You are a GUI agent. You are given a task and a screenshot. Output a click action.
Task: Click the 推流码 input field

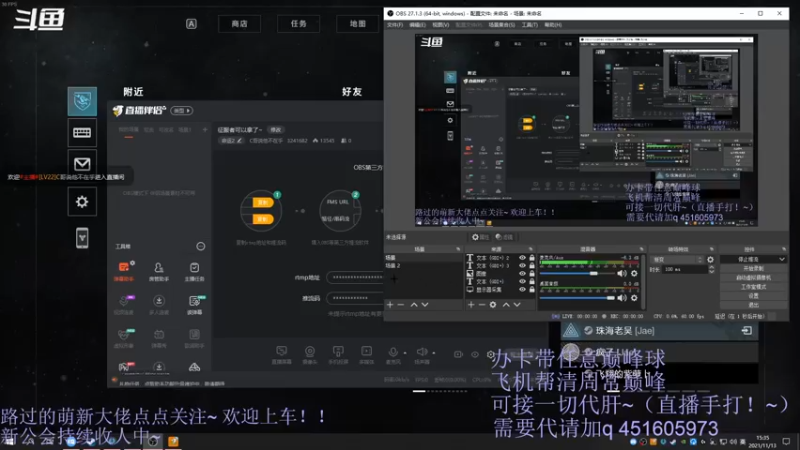[356, 298]
